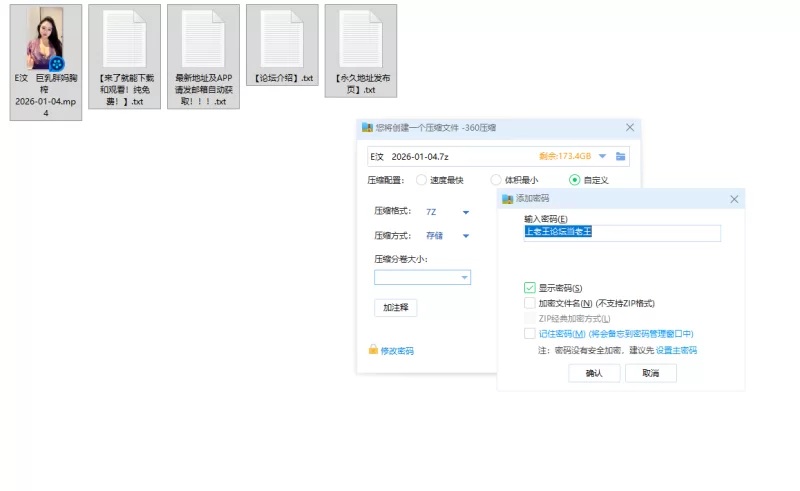Click the folder browse icon beside archive name
This screenshot has height=491, width=800.
621,157
